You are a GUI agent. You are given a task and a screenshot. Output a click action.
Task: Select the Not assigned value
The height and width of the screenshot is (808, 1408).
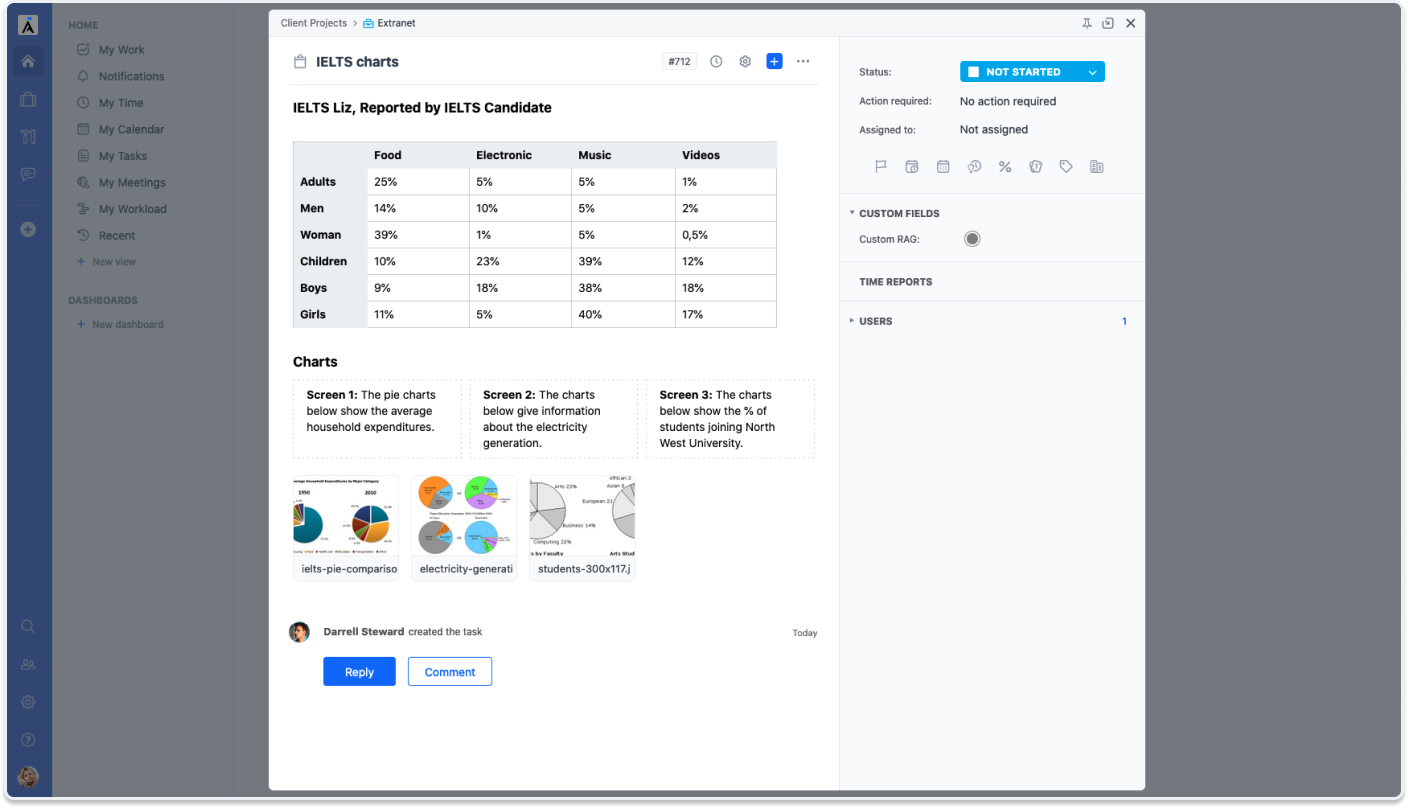click(994, 130)
